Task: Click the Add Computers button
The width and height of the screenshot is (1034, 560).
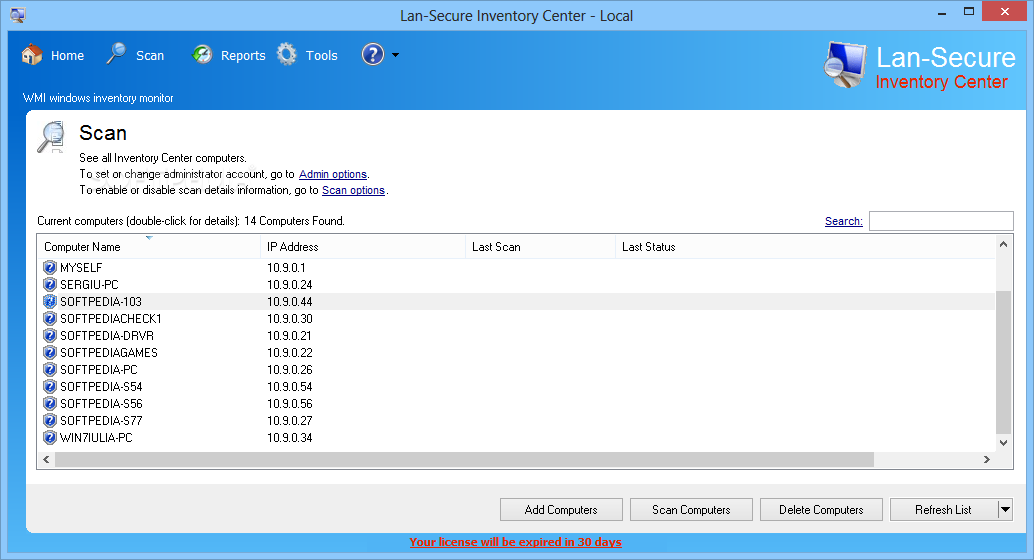Action: (x=561, y=510)
